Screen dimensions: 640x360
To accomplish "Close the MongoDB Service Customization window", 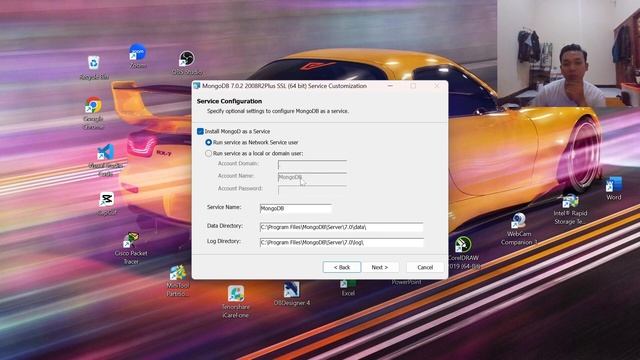I will point(437,86).
